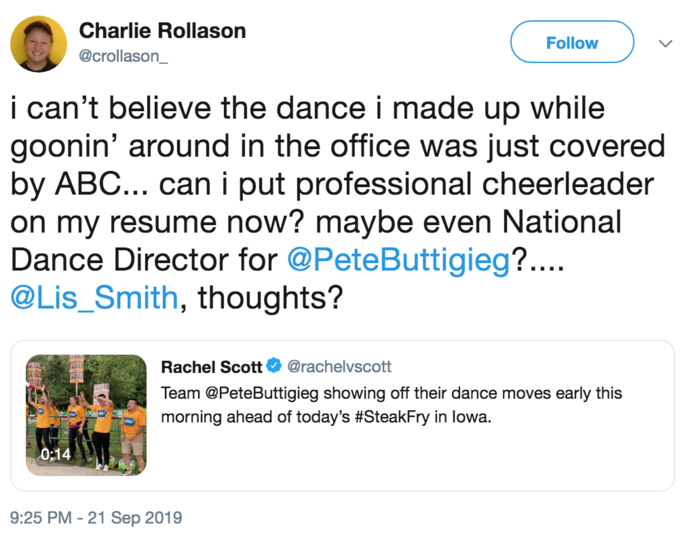Open the tweet options chevron next to Follow

point(665,43)
